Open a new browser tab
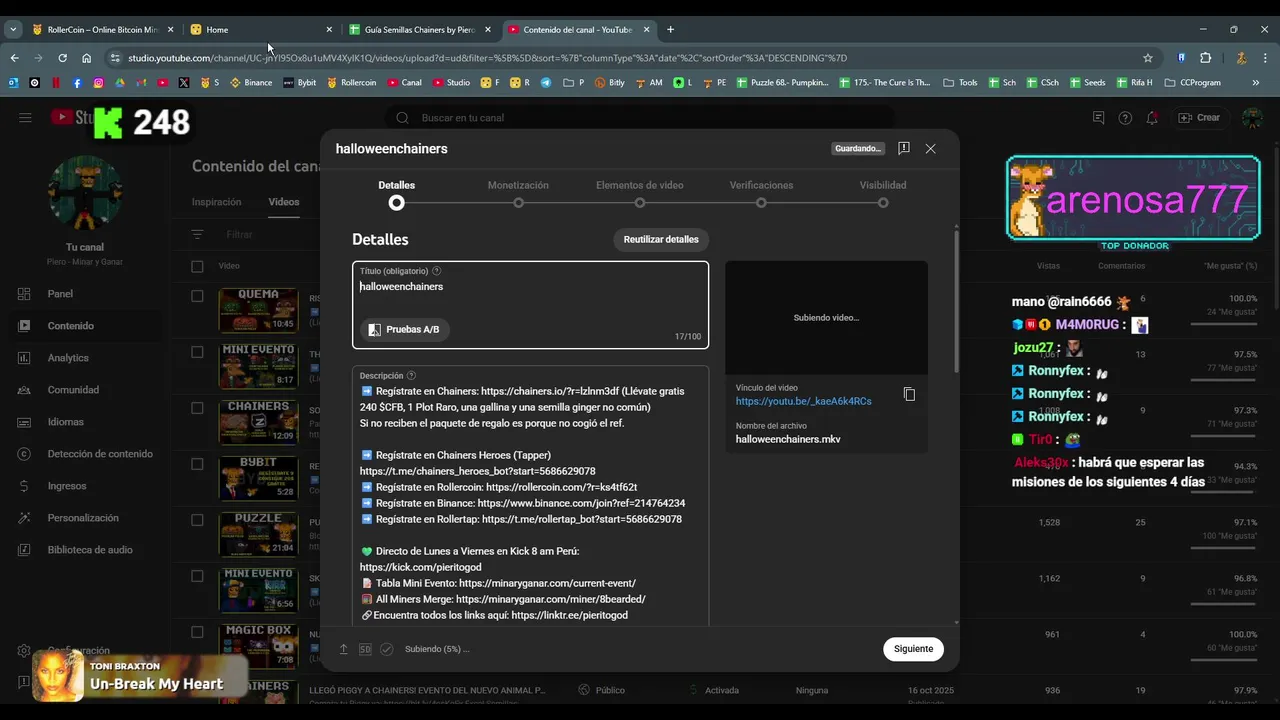The width and height of the screenshot is (1280, 720). coord(670,29)
